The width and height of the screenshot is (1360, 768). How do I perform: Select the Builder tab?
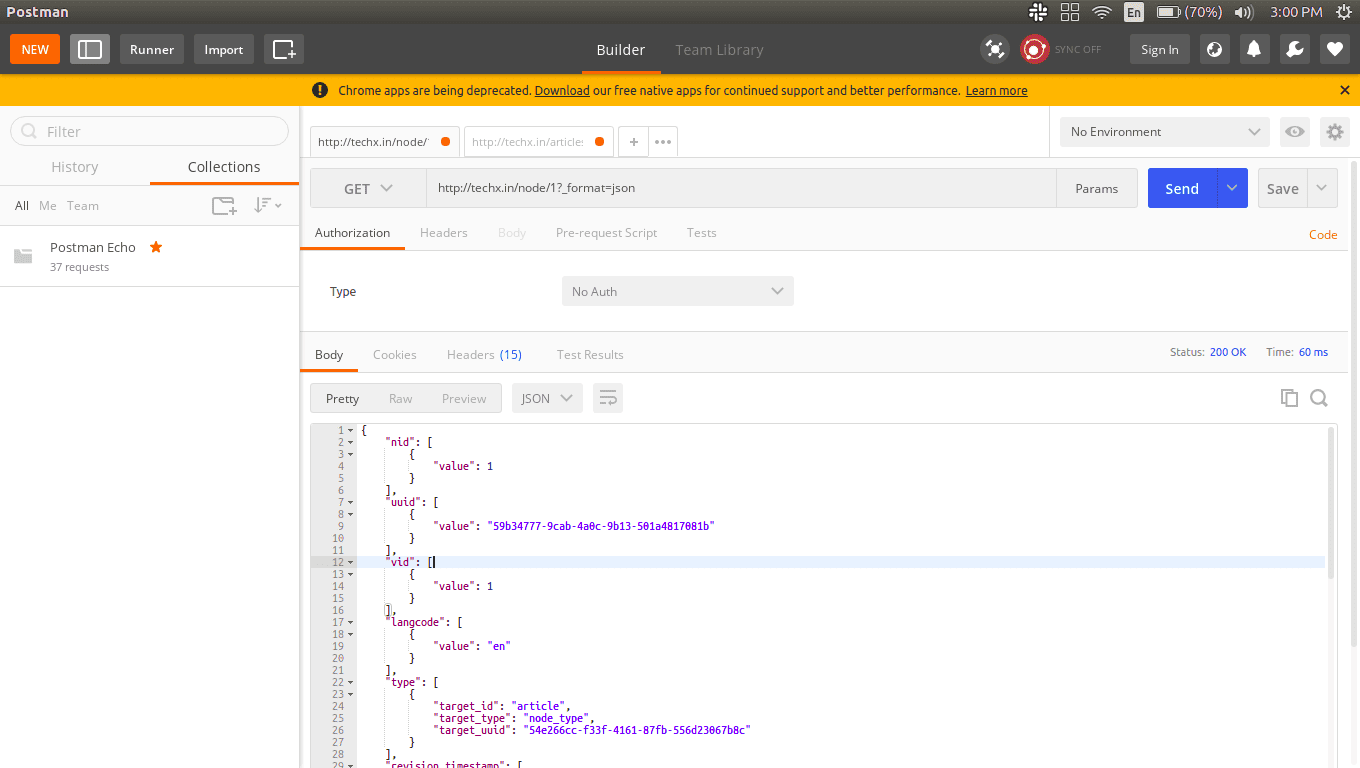[x=621, y=50]
